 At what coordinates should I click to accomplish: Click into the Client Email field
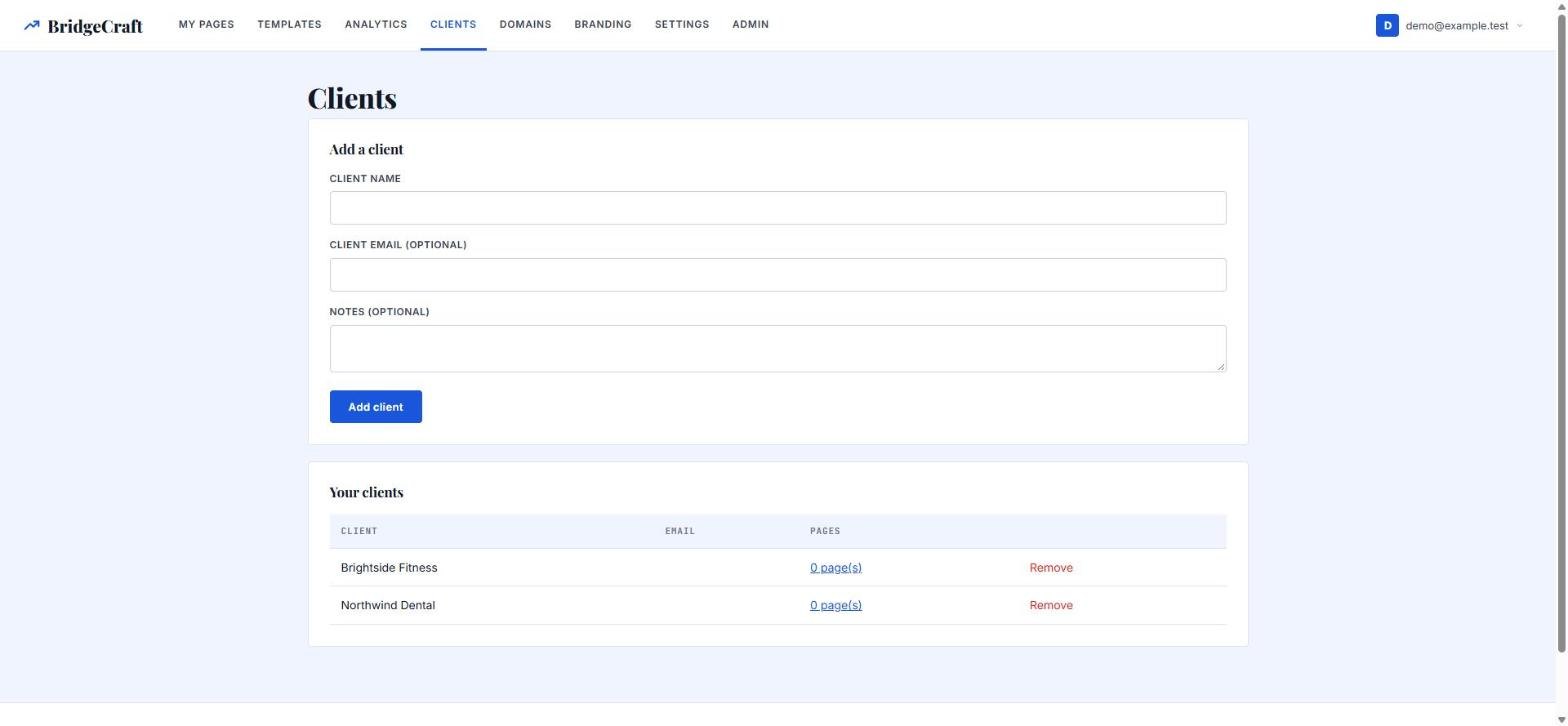[x=778, y=275]
